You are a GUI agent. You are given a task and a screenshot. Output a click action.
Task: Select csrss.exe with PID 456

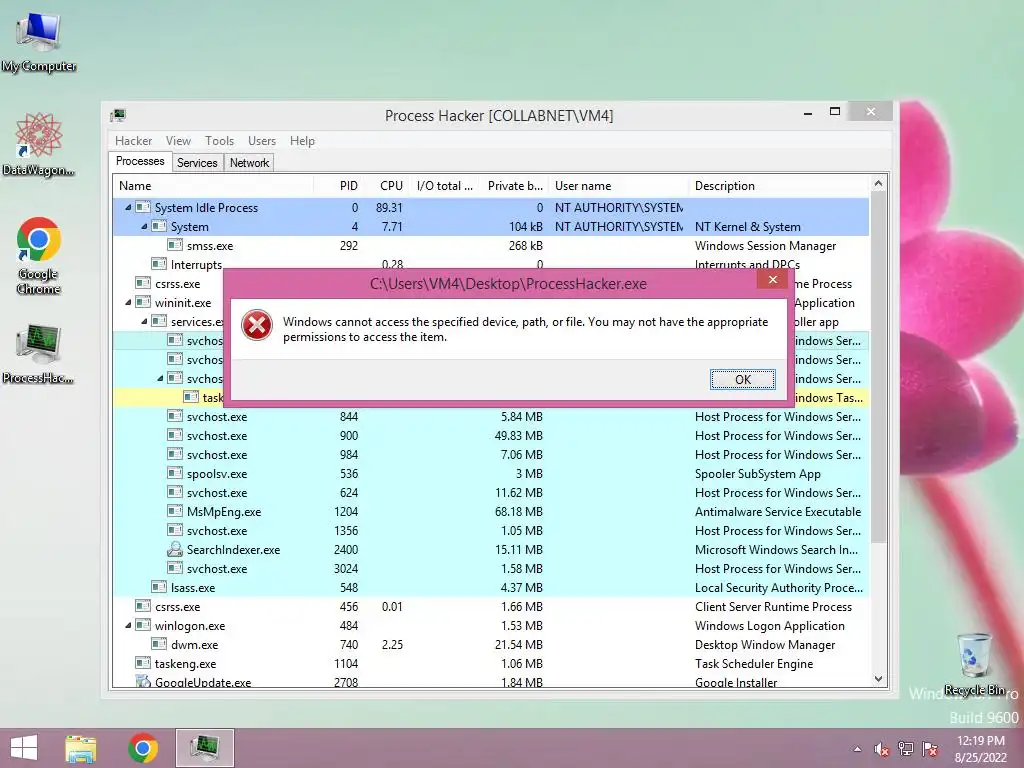tap(490, 607)
